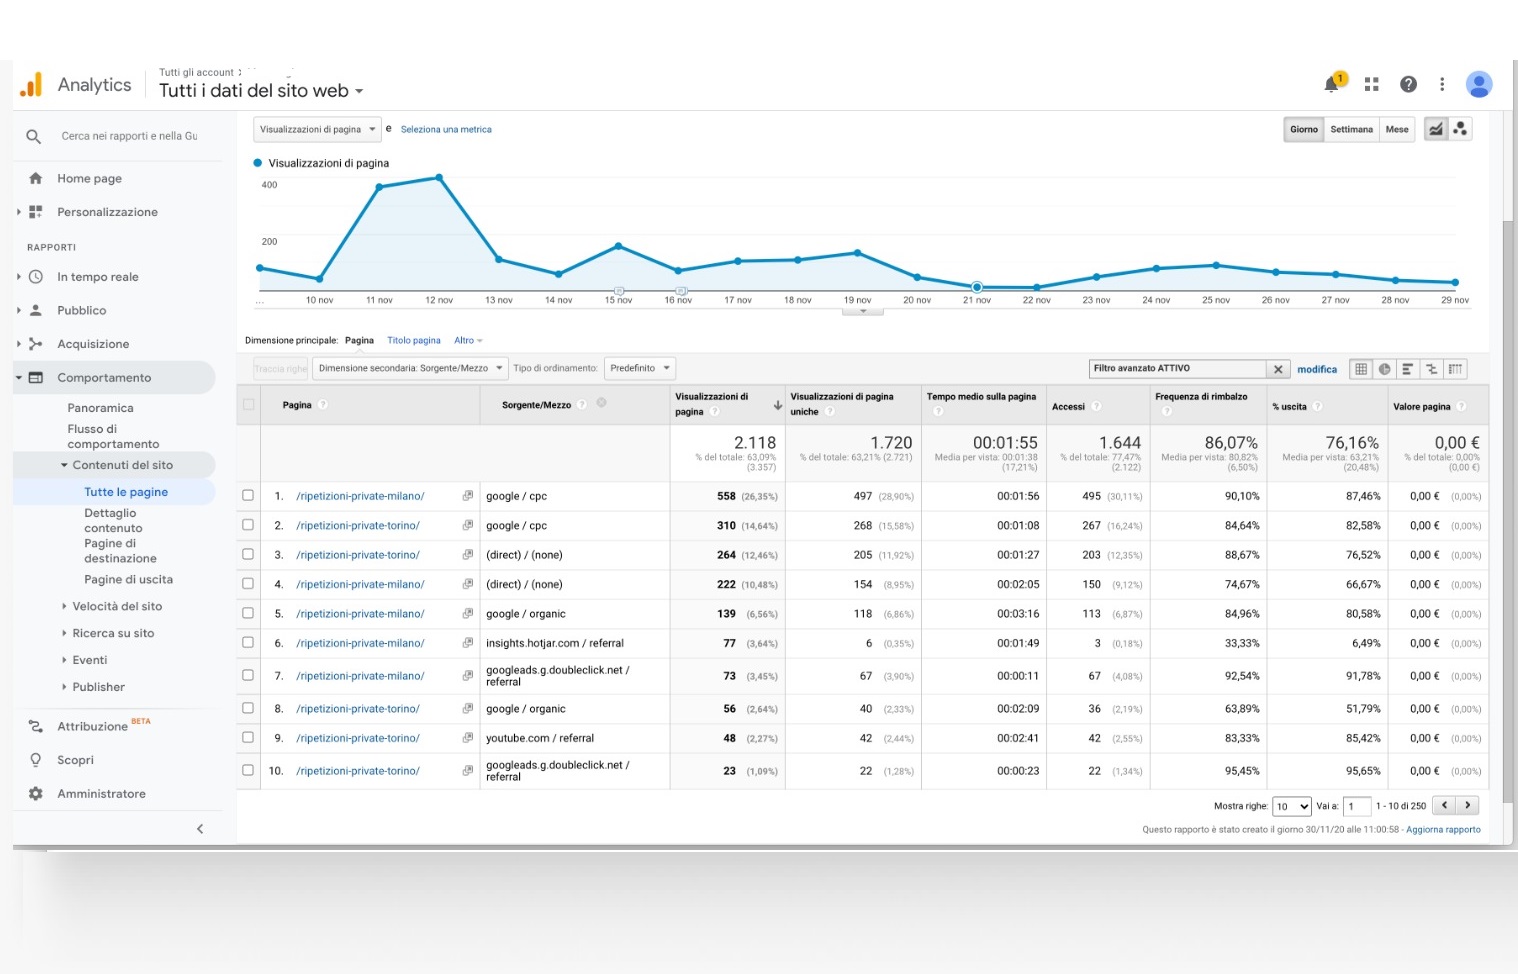
Task: Clear the advanced filter with X icon
Action: point(1278,369)
